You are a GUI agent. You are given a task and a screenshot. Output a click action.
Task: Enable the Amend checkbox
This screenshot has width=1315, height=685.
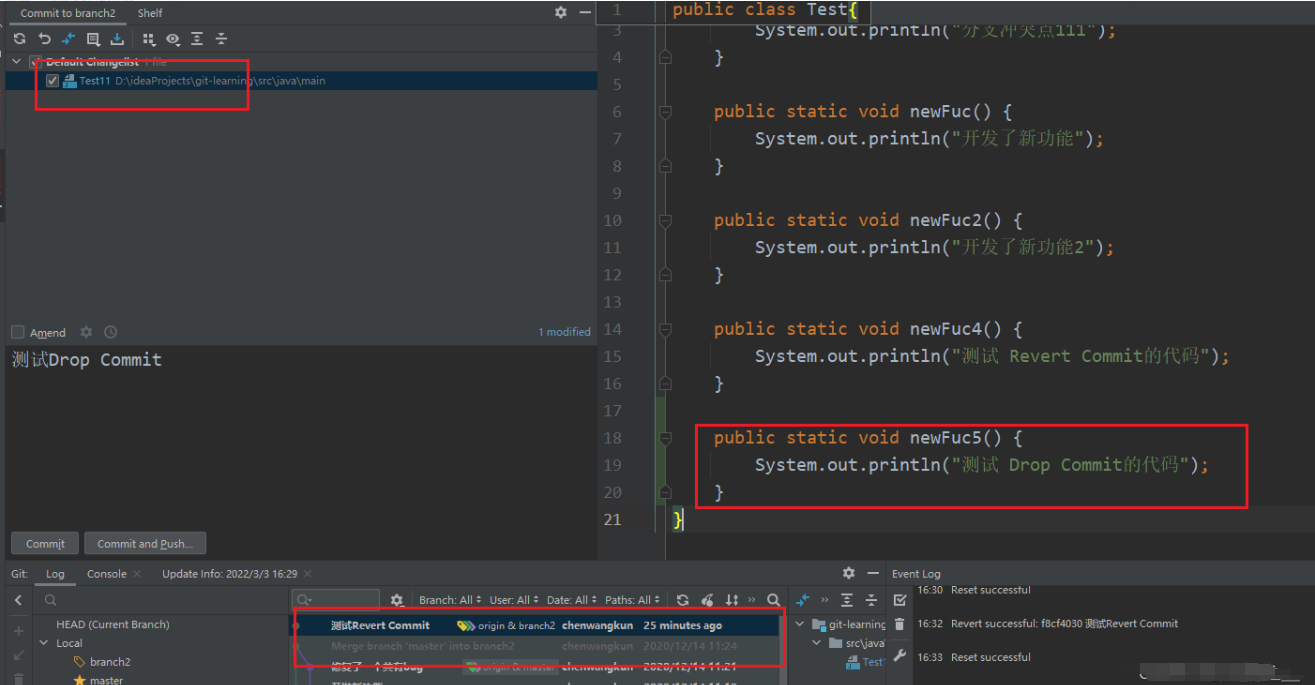(x=18, y=332)
